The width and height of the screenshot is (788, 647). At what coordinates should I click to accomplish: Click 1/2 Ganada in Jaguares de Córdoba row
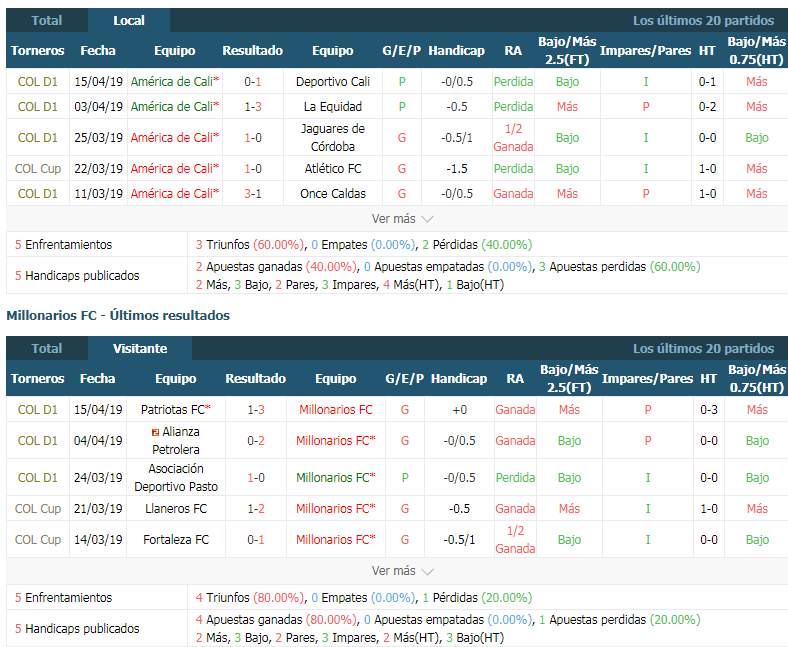point(513,137)
